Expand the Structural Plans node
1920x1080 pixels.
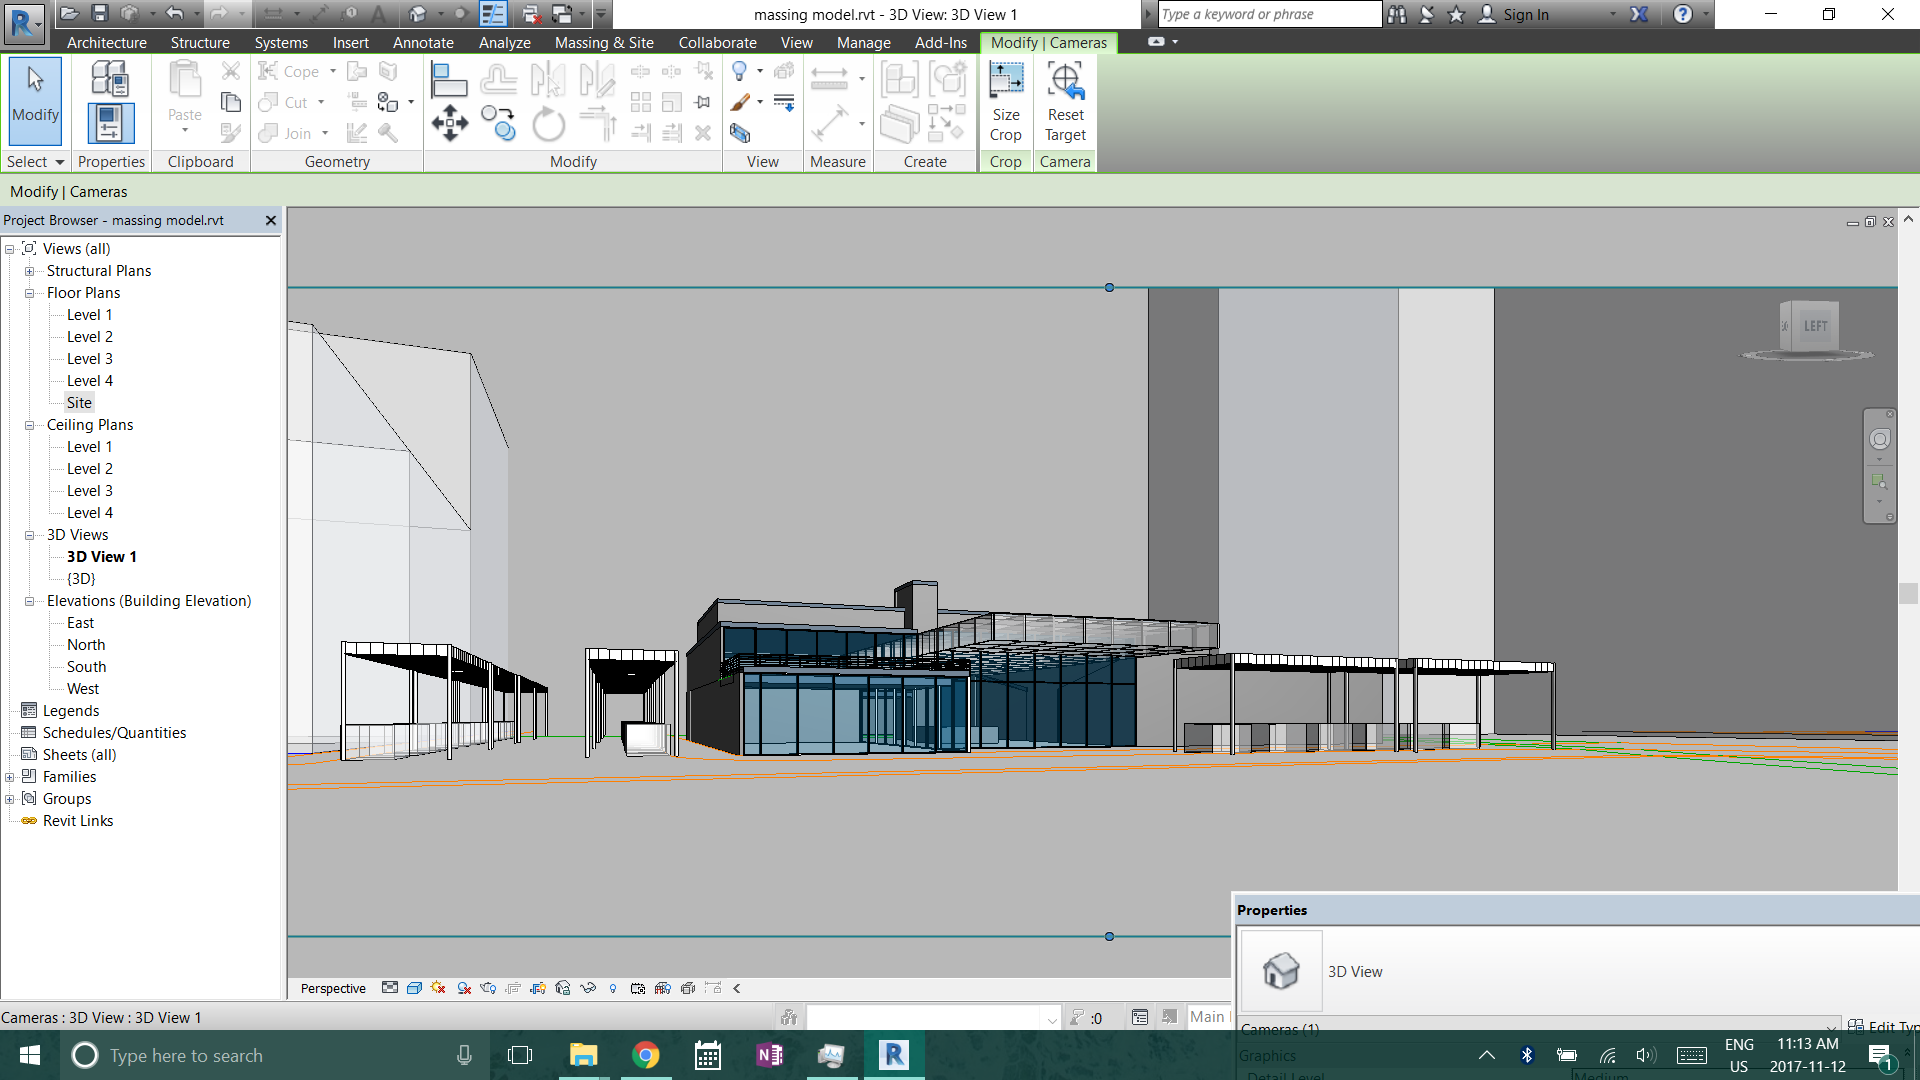30,271
